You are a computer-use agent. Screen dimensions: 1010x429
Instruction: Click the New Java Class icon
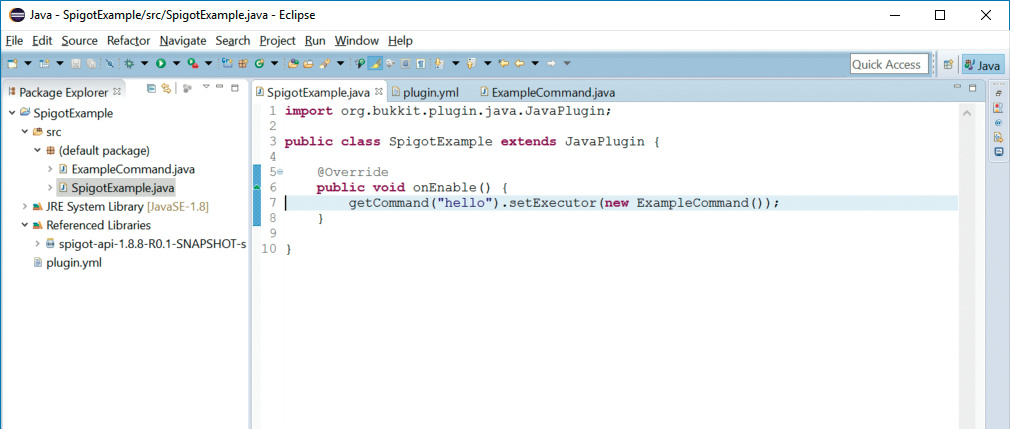click(260, 63)
